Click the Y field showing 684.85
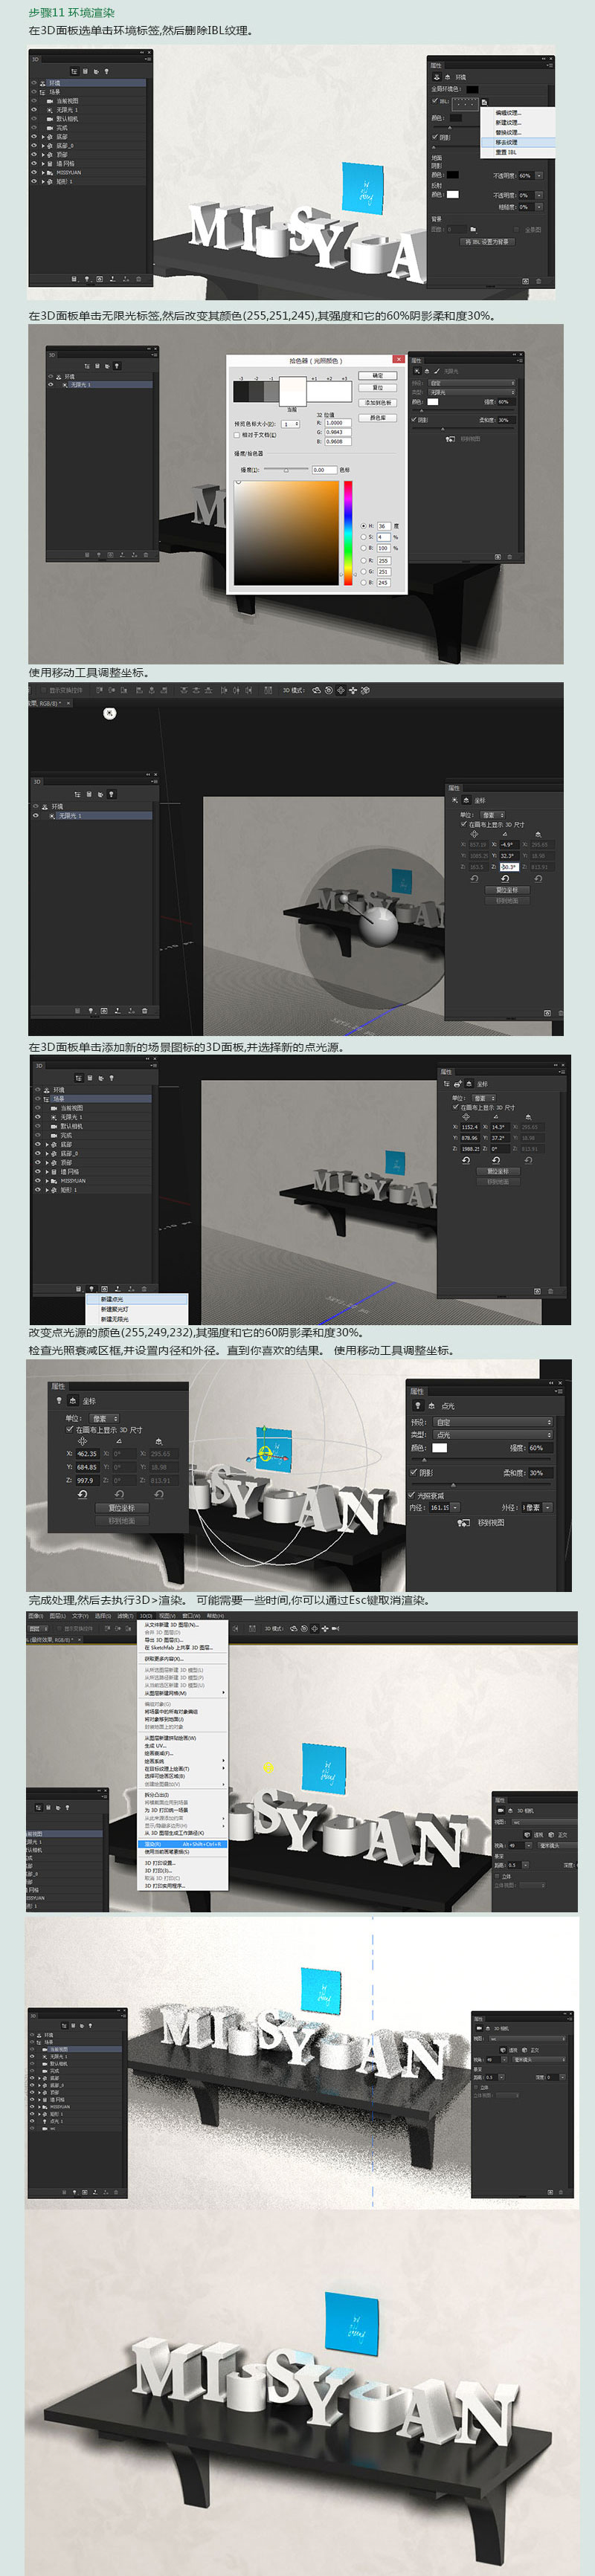 point(87,1467)
